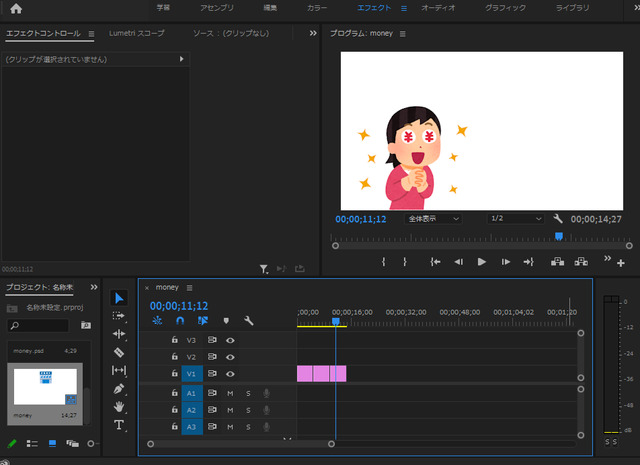Switch project panel to list view
The image size is (640, 465).
pos(32,443)
